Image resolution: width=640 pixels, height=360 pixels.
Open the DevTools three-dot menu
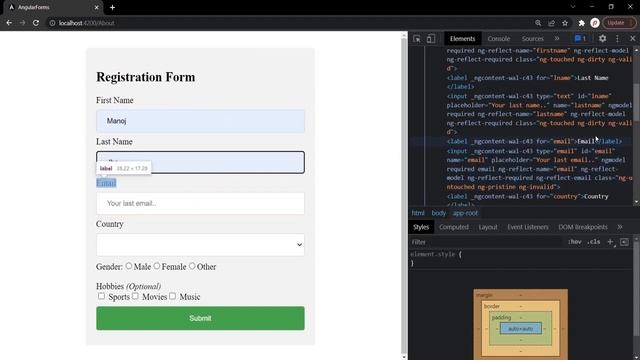617,39
